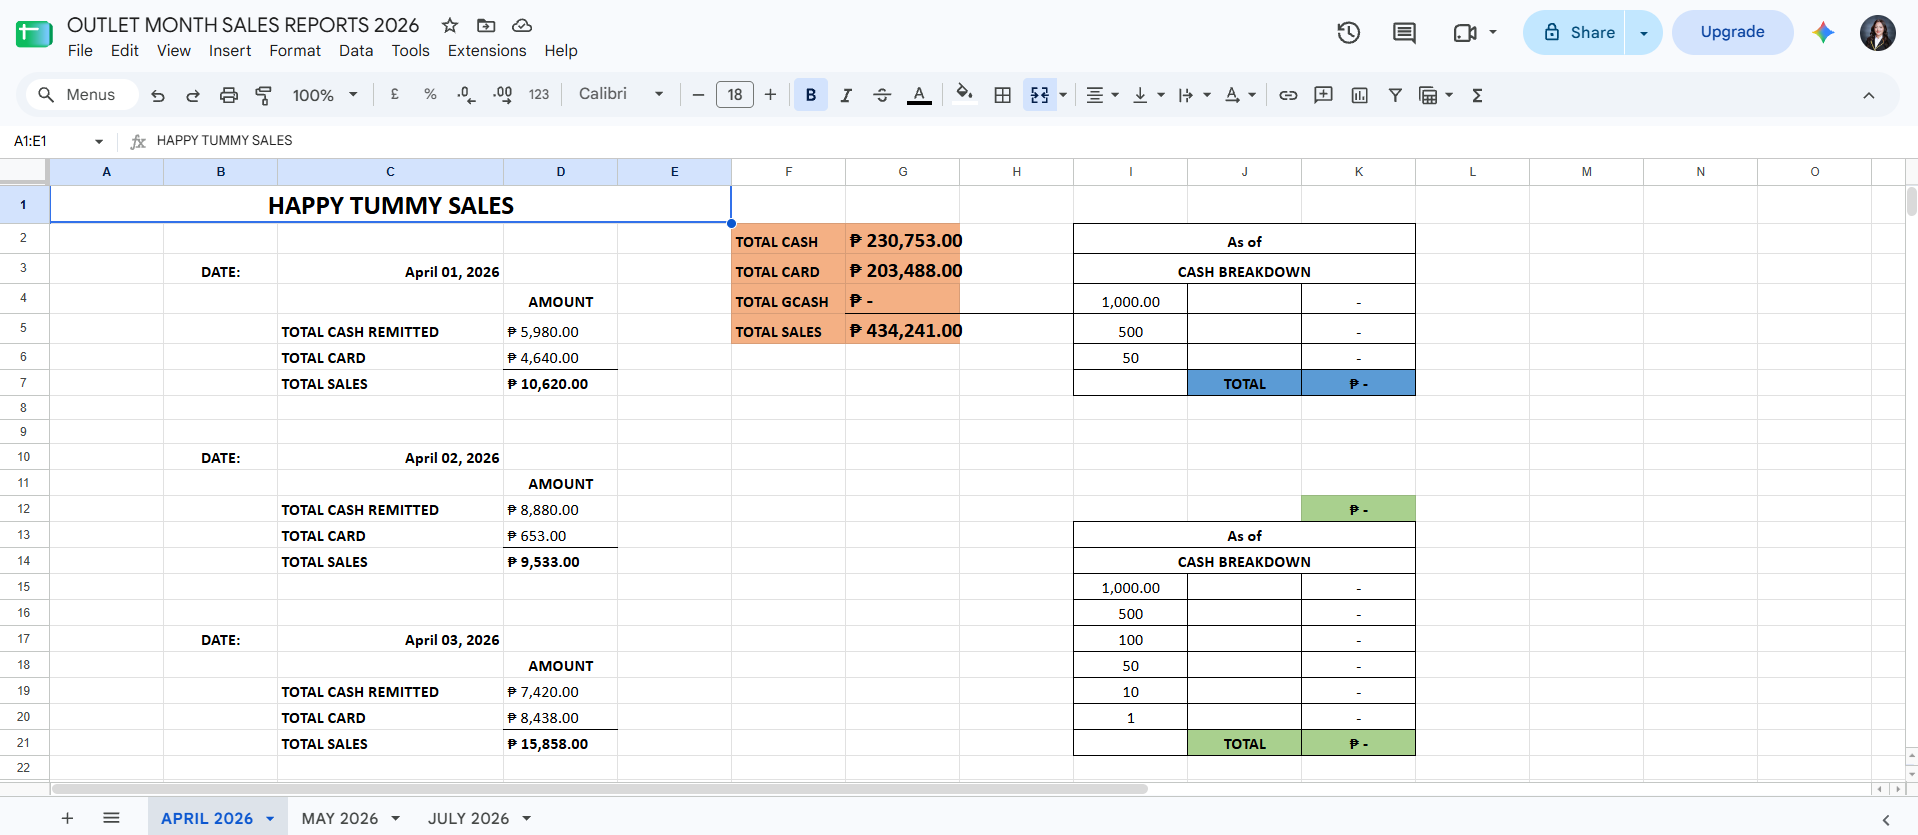Show all comments
The width and height of the screenshot is (1918, 835).
pos(1404,33)
